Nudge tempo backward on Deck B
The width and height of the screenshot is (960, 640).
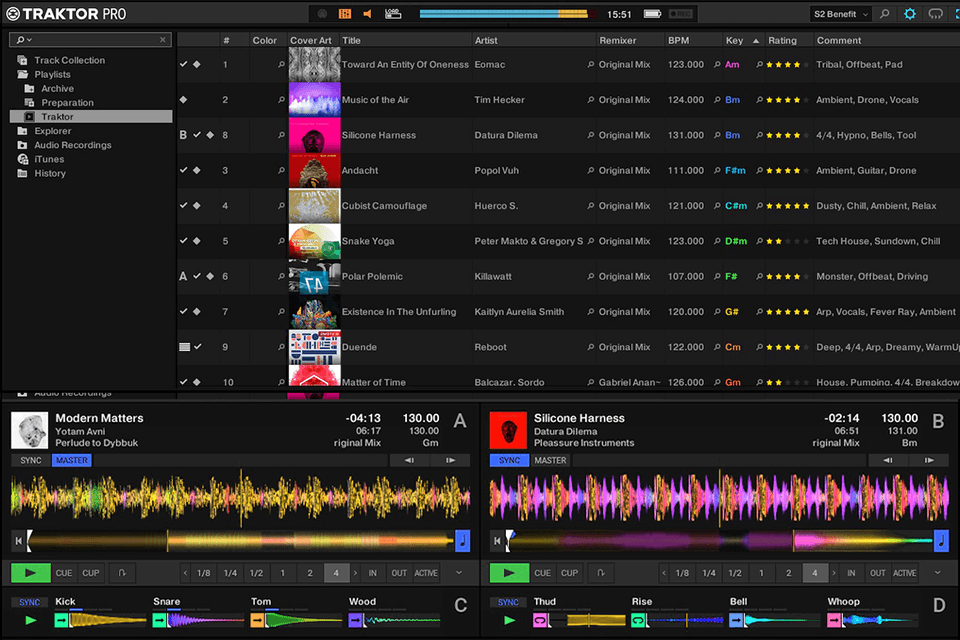(x=888, y=460)
